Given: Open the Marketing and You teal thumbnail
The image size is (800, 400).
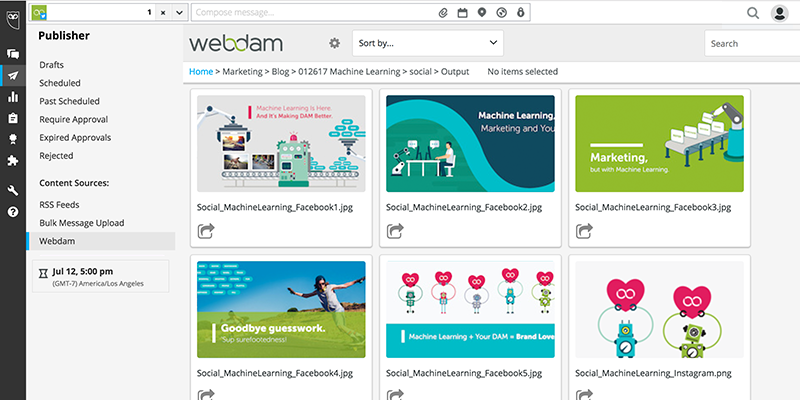Looking at the screenshot, I should pos(470,143).
